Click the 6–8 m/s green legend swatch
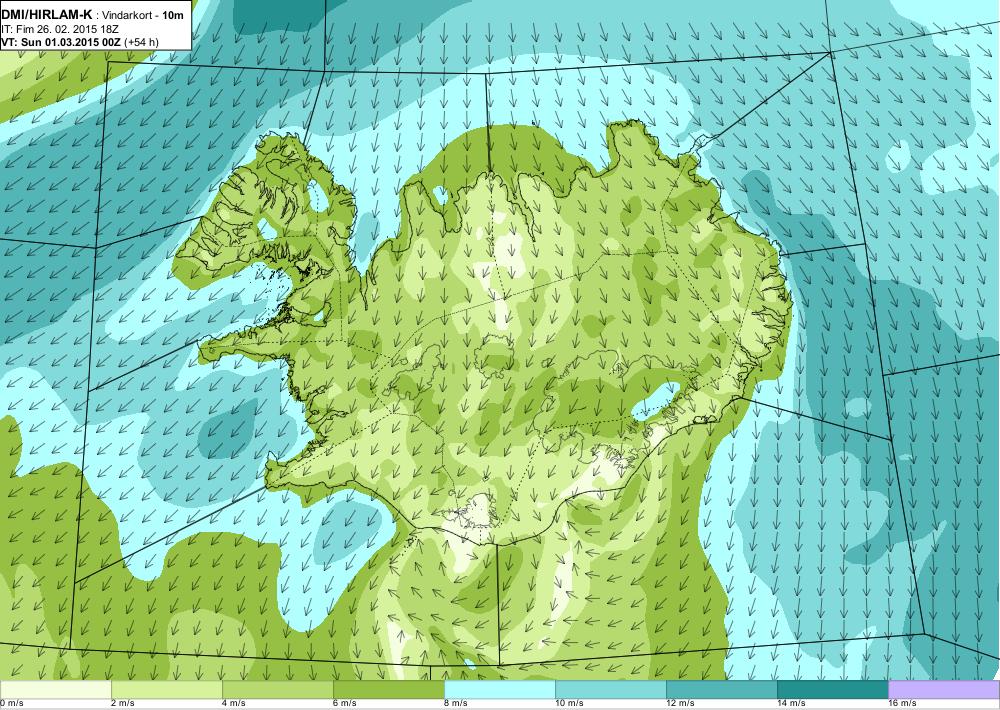 tap(388, 690)
